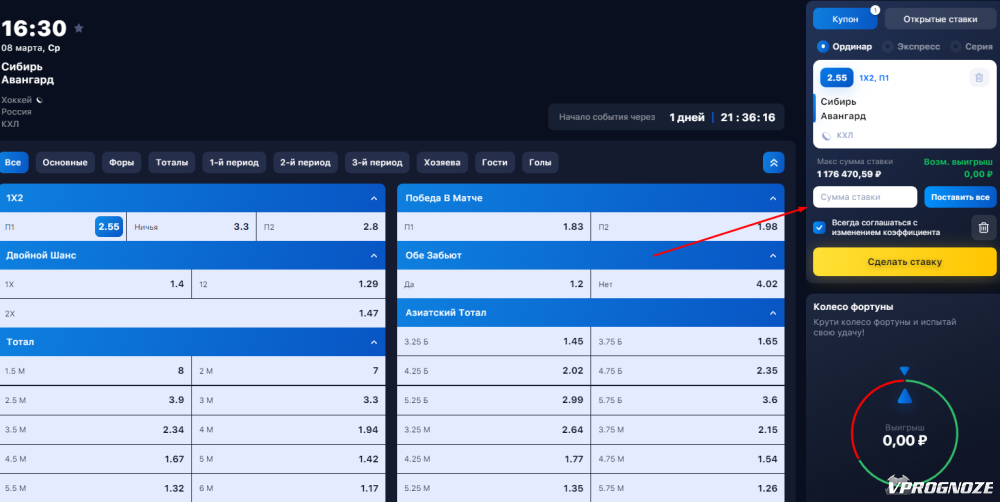Show Гости markets filter
This screenshot has height=502, width=1000.
pyautogui.click(x=494, y=163)
